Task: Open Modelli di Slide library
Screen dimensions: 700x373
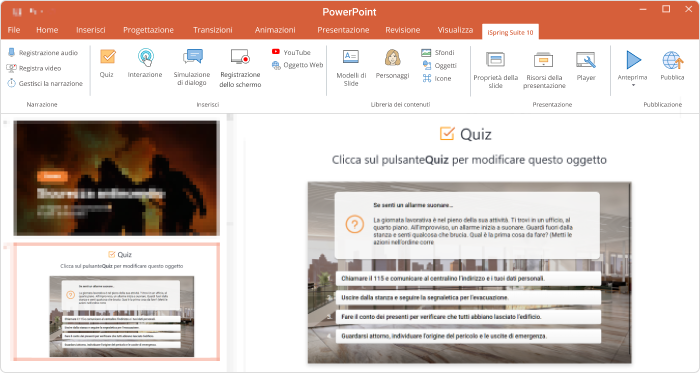Action: (351, 68)
